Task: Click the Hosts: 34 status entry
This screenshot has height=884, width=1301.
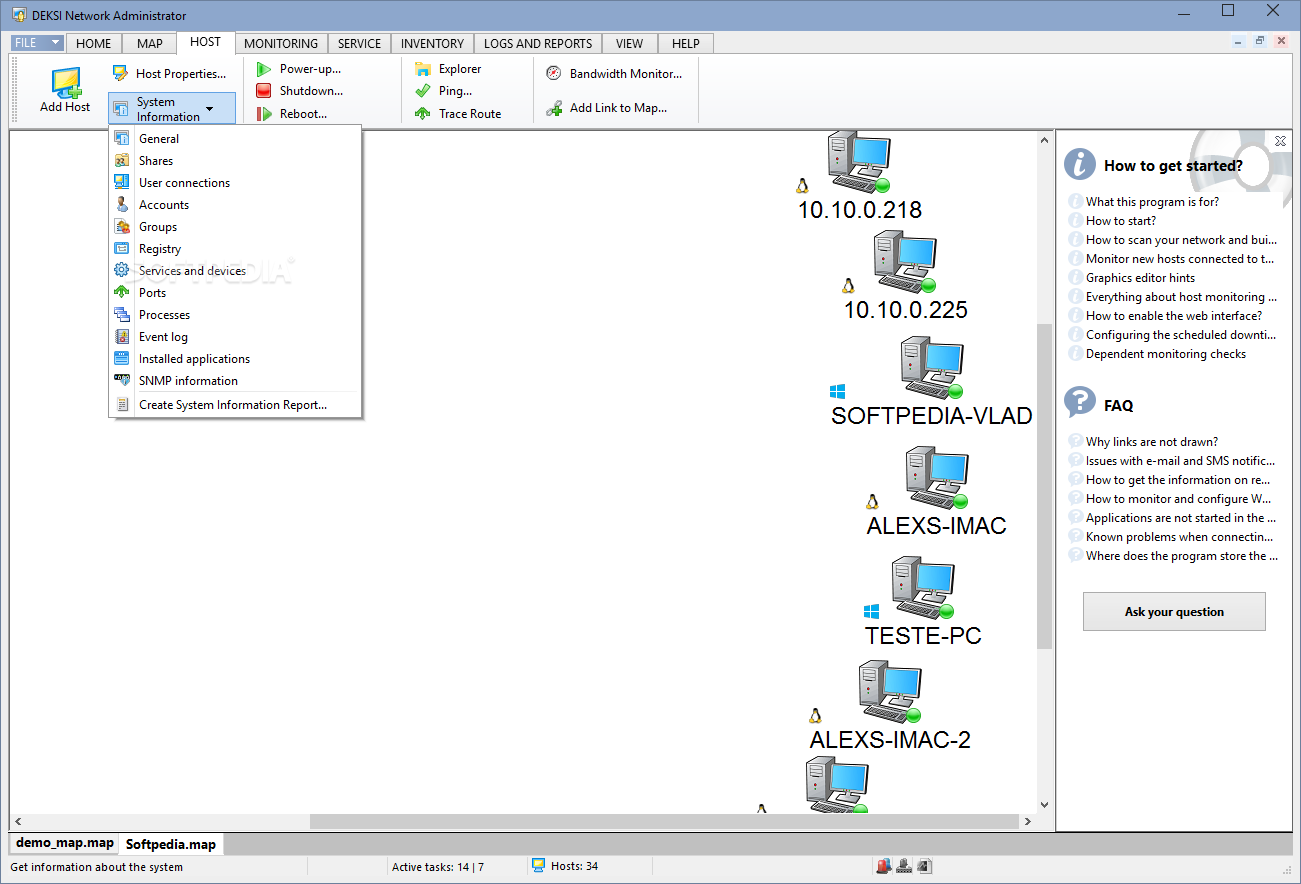Action: [x=565, y=866]
